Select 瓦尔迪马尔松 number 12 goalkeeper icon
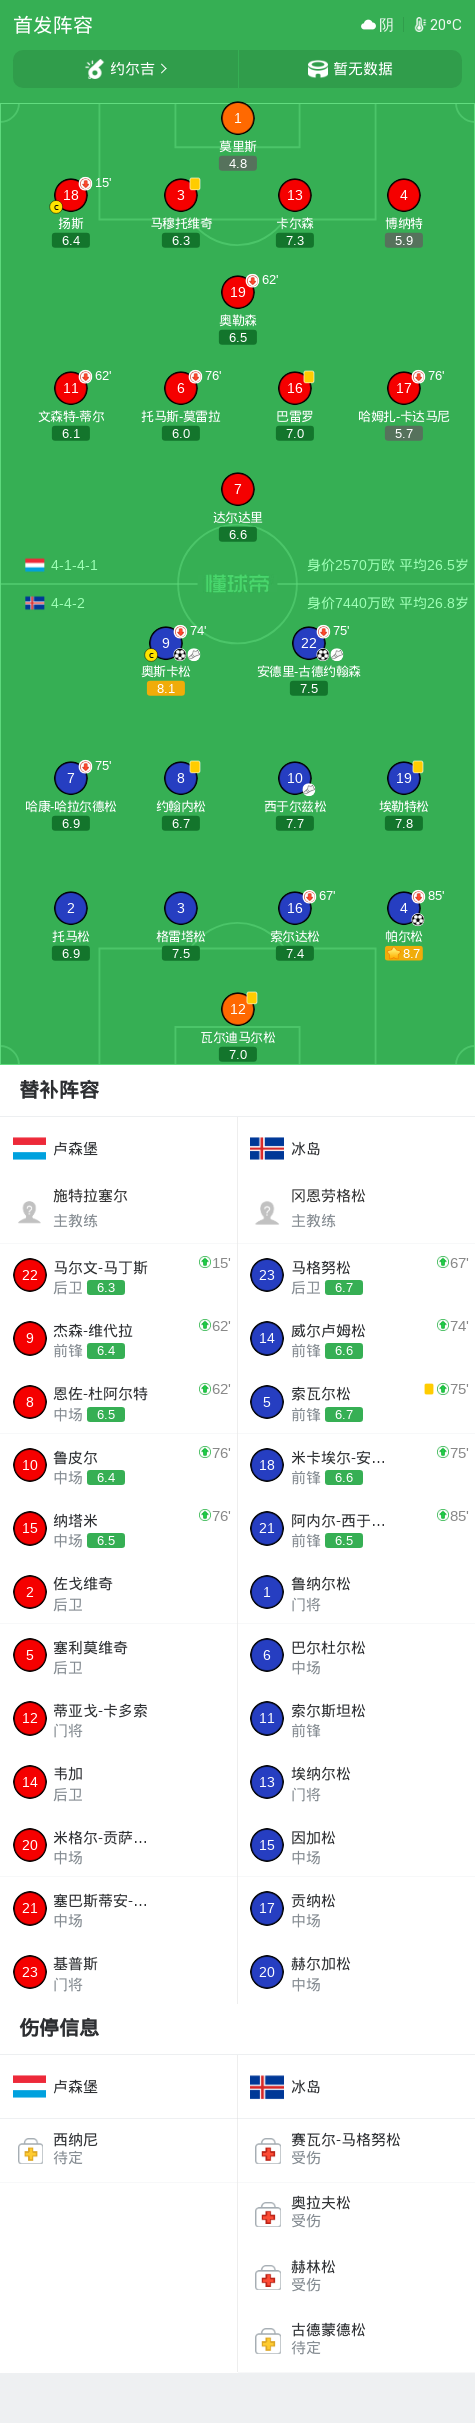 [x=237, y=1009]
